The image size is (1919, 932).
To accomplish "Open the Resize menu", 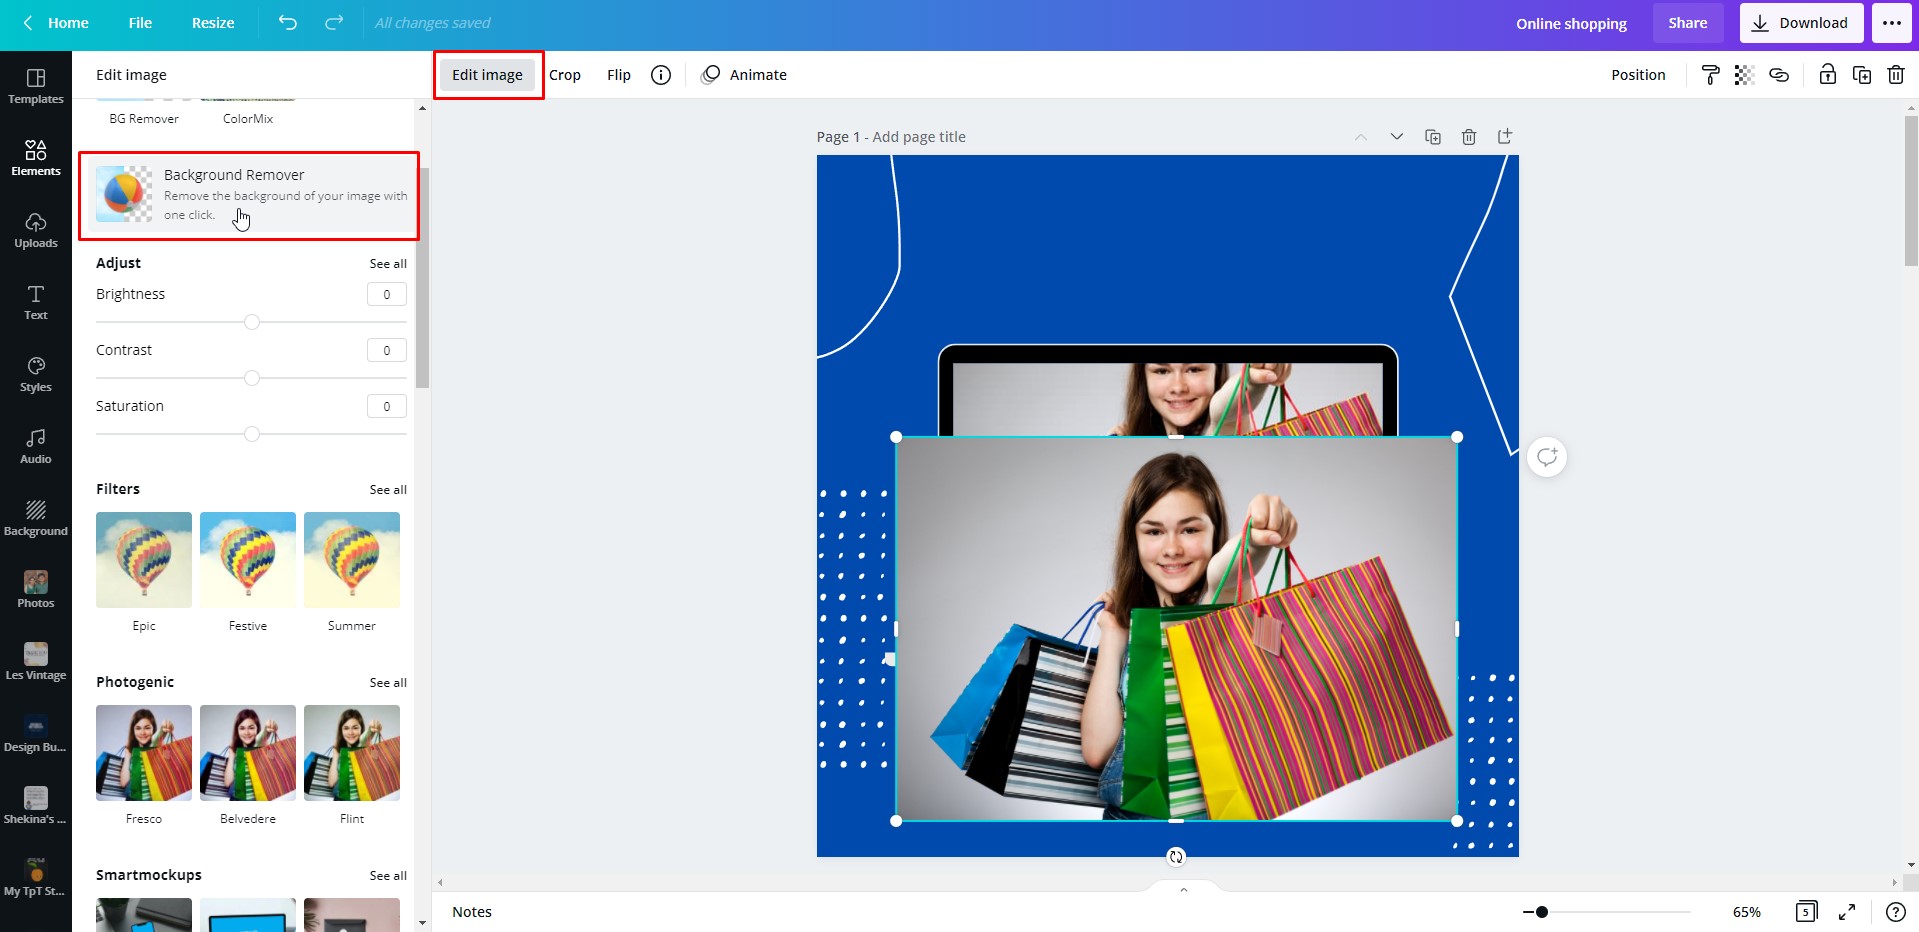I will 213,23.
